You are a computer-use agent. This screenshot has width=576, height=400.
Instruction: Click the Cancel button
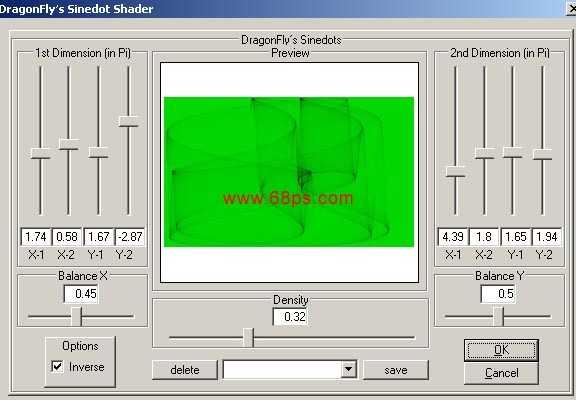[x=501, y=373]
